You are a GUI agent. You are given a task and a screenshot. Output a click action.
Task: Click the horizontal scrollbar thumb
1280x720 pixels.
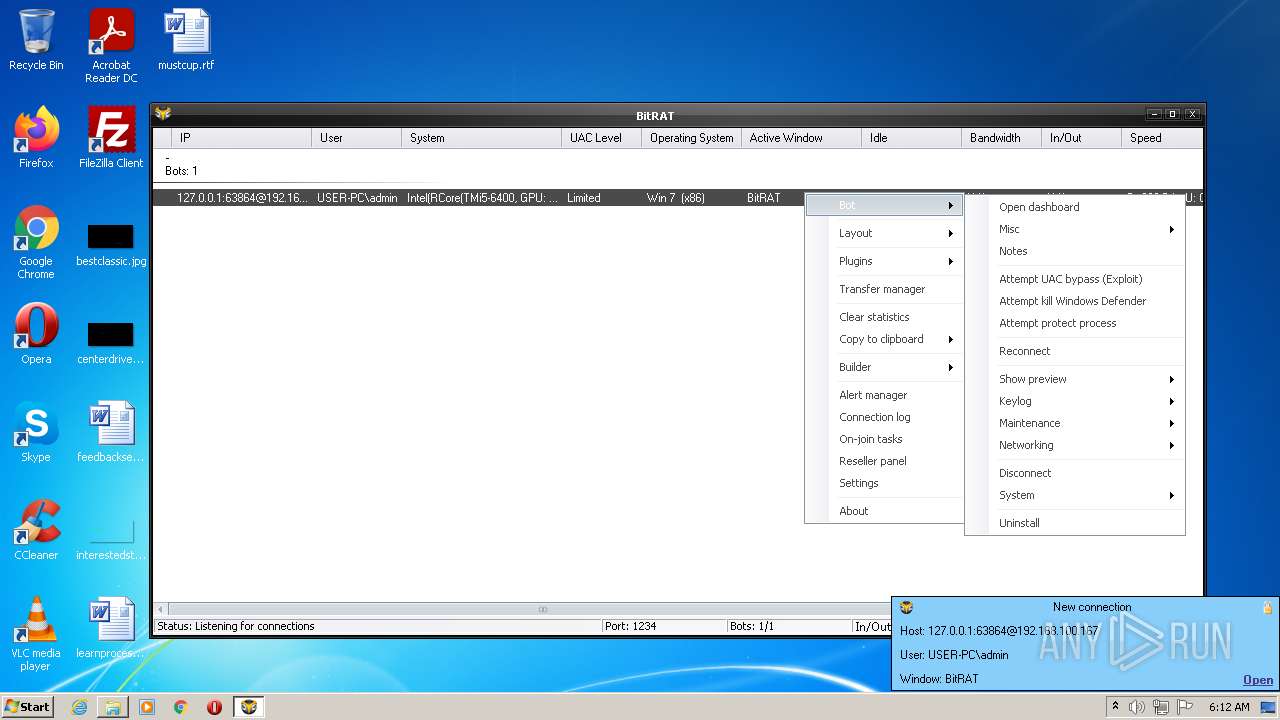pyautogui.click(x=542, y=609)
